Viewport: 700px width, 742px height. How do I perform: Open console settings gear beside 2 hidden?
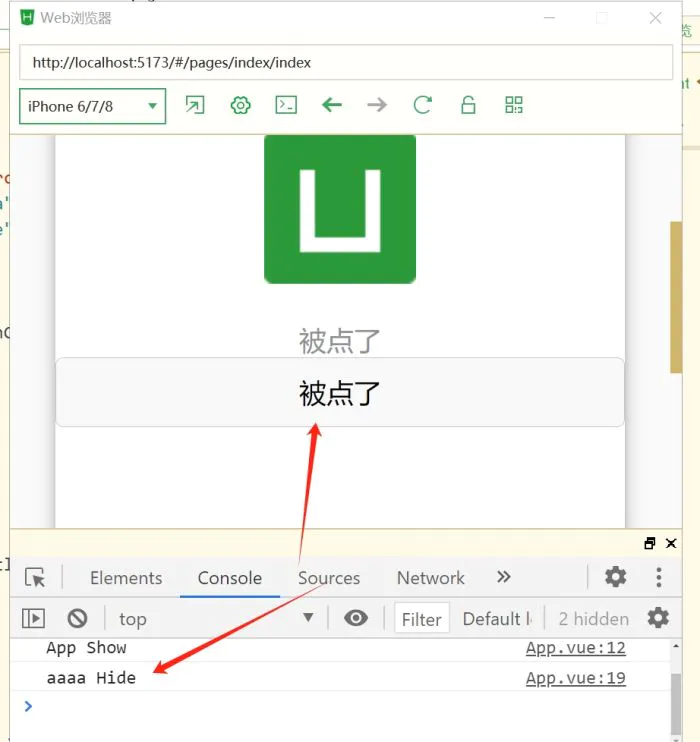658,618
